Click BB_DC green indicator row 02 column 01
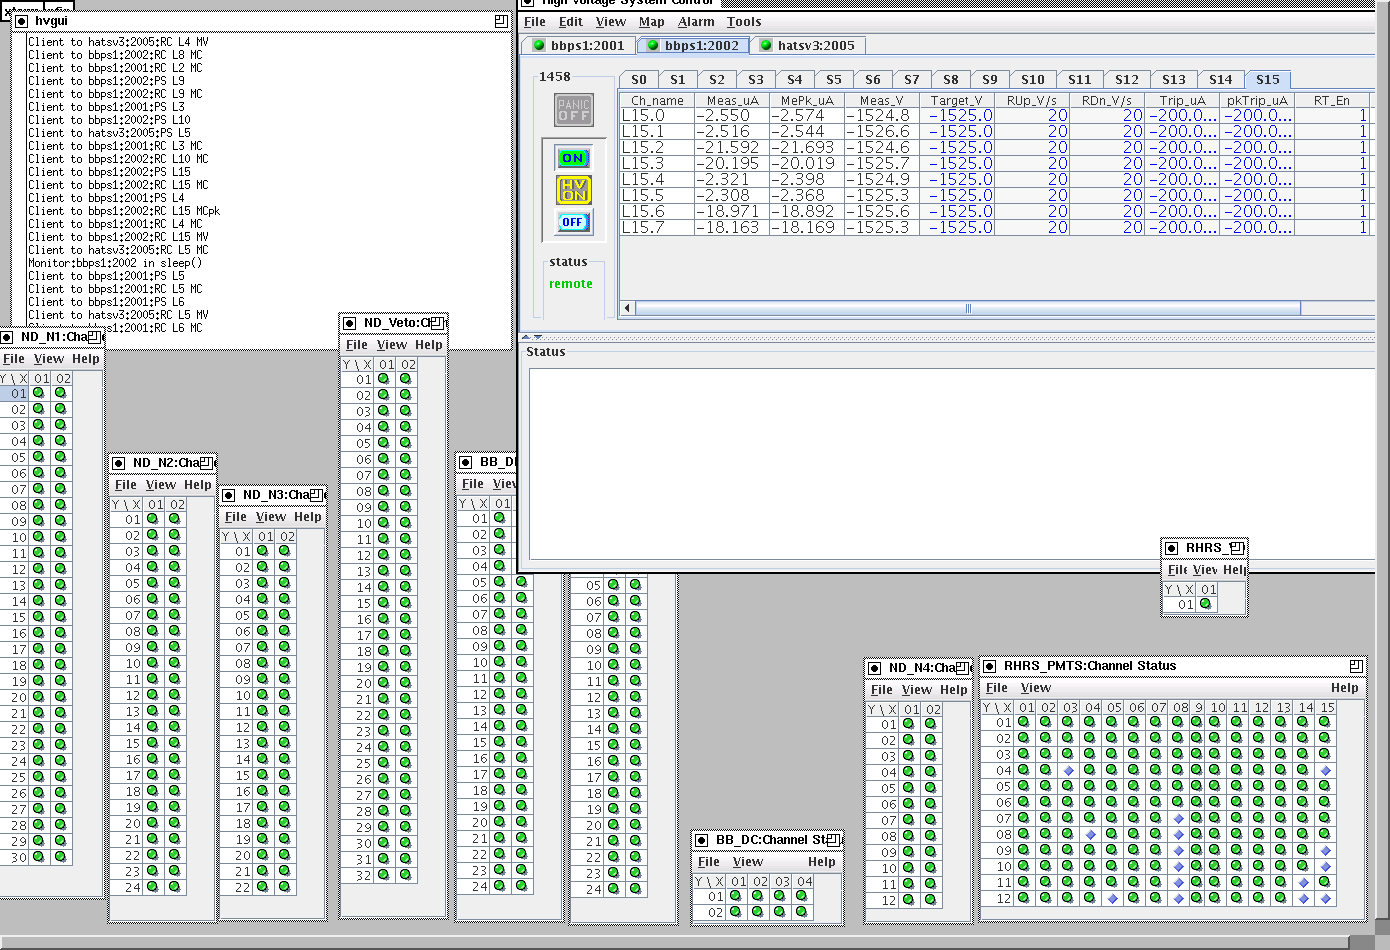The width and height of the screenshot is (1390, 950). [x=735, y=911]
